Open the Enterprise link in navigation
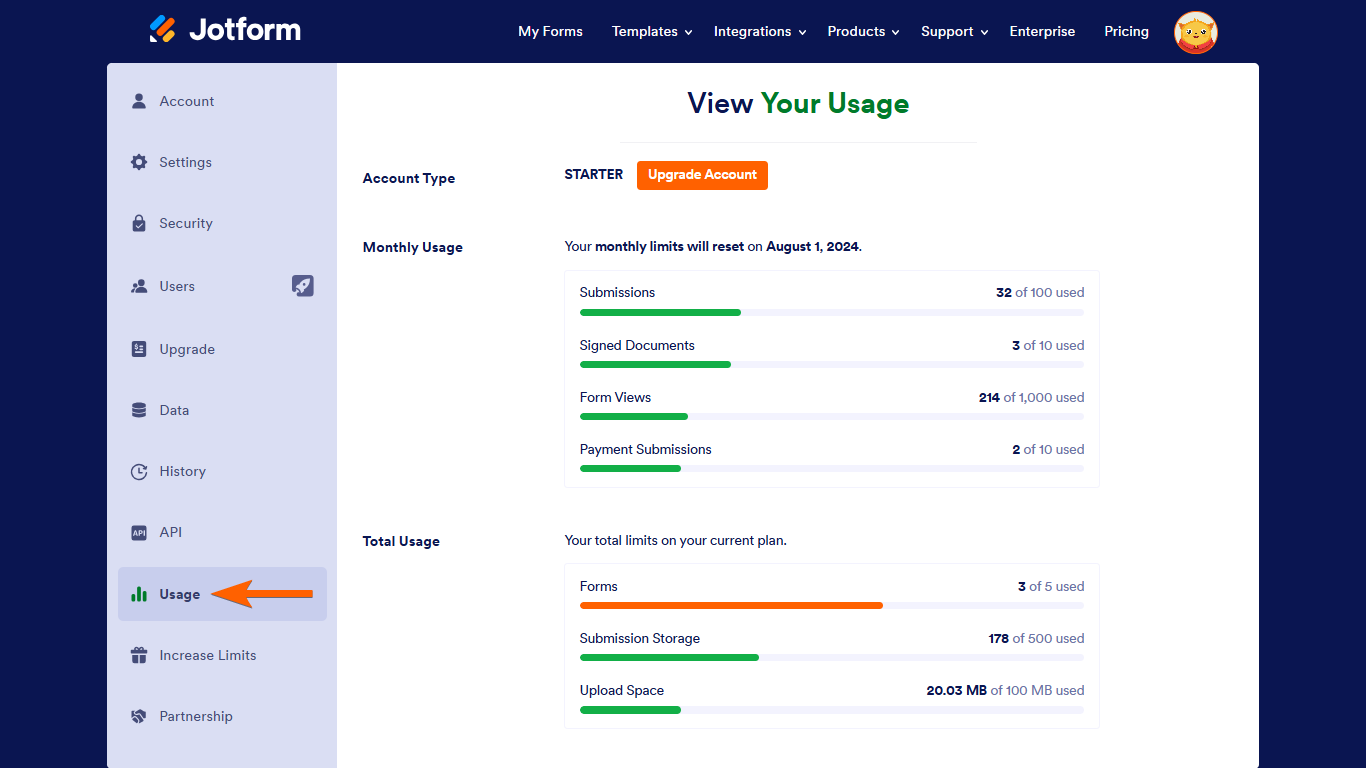 1042,32
